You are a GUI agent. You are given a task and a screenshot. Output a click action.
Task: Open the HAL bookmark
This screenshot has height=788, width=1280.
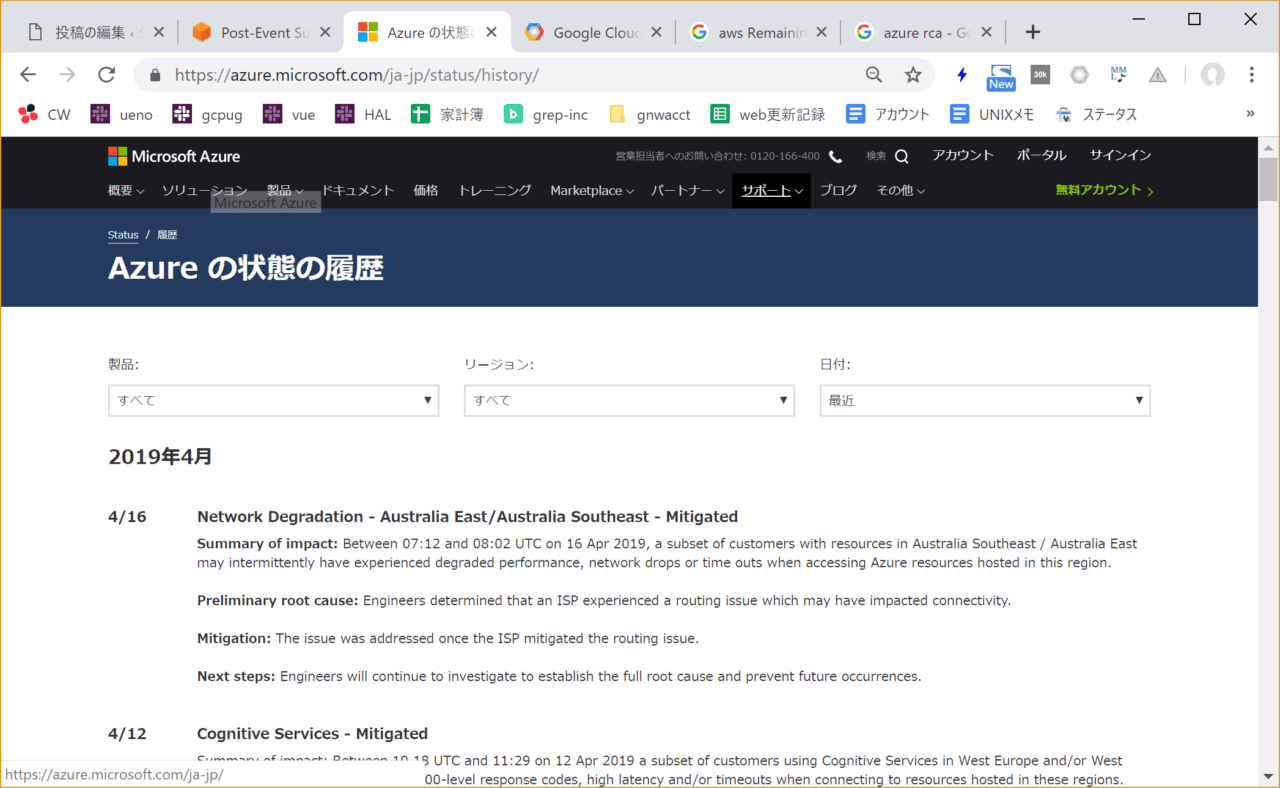(363, 114)
